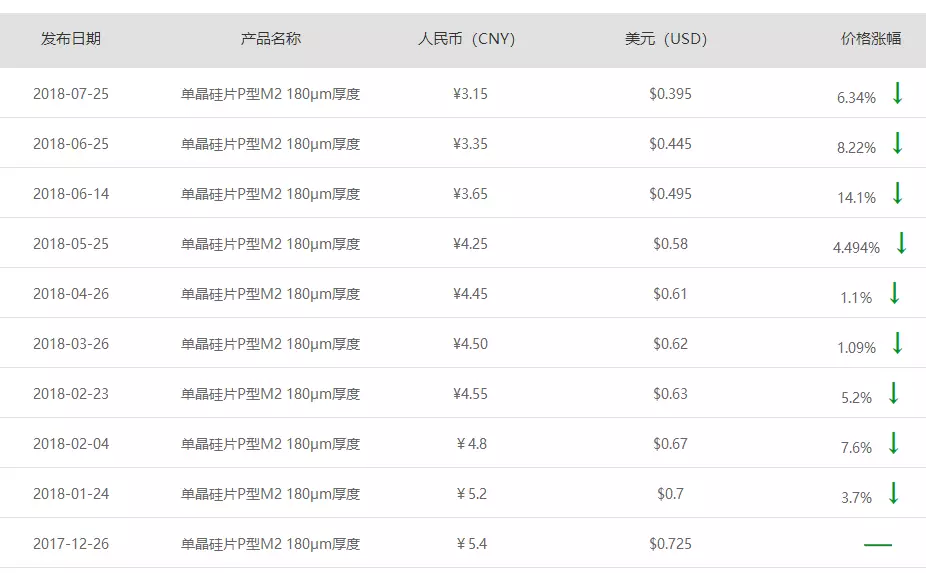This screenshot has height=573, width=926.
Task: Click the USD price $0.445
Action: (670, 144)
